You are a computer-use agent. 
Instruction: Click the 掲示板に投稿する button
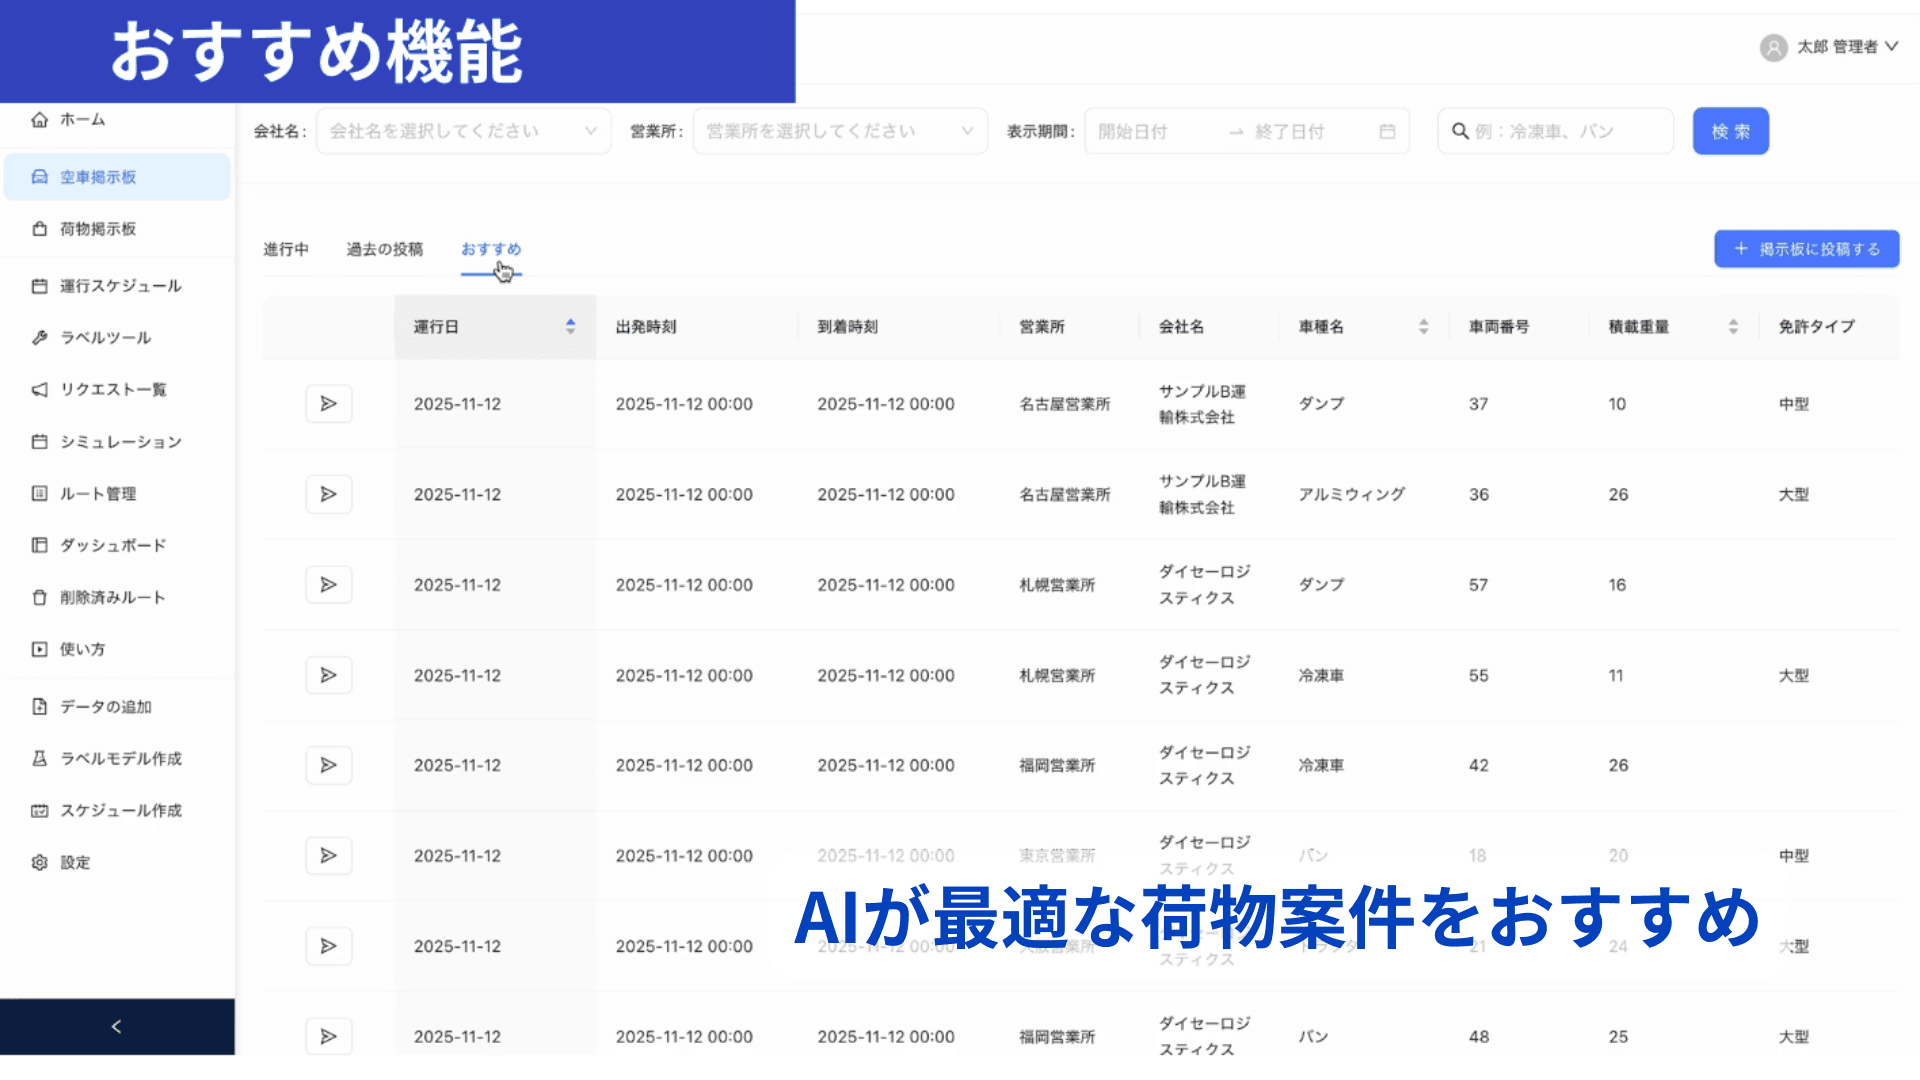click(x=1806, y=249)
